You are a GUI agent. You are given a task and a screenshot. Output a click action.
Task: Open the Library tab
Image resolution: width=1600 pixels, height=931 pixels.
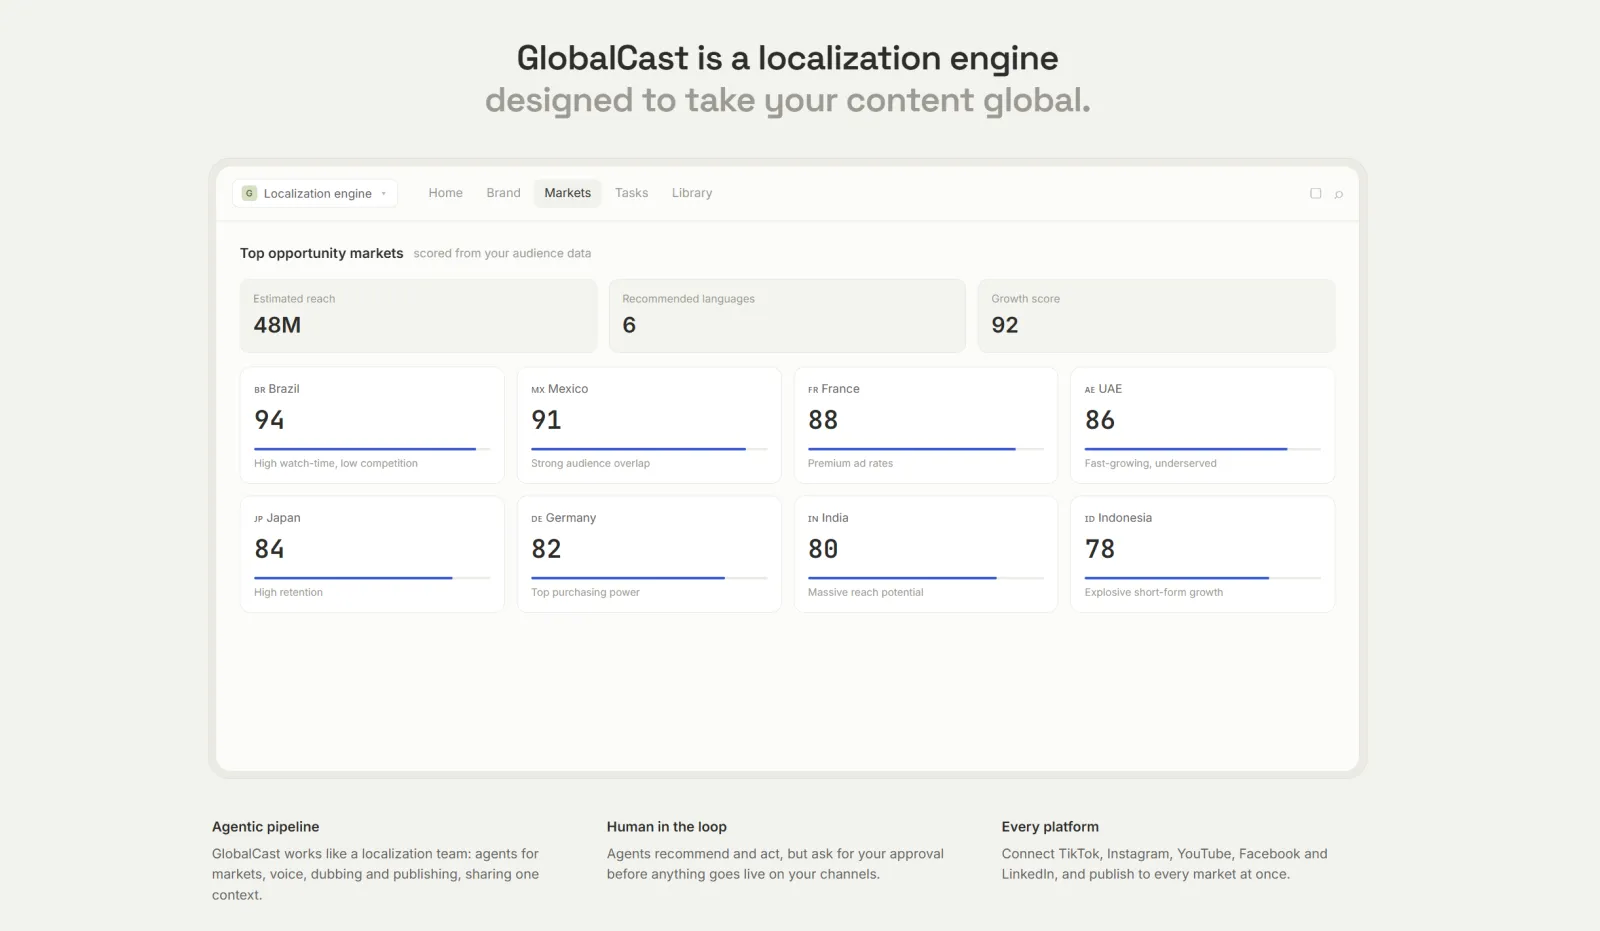coord(692,193)
